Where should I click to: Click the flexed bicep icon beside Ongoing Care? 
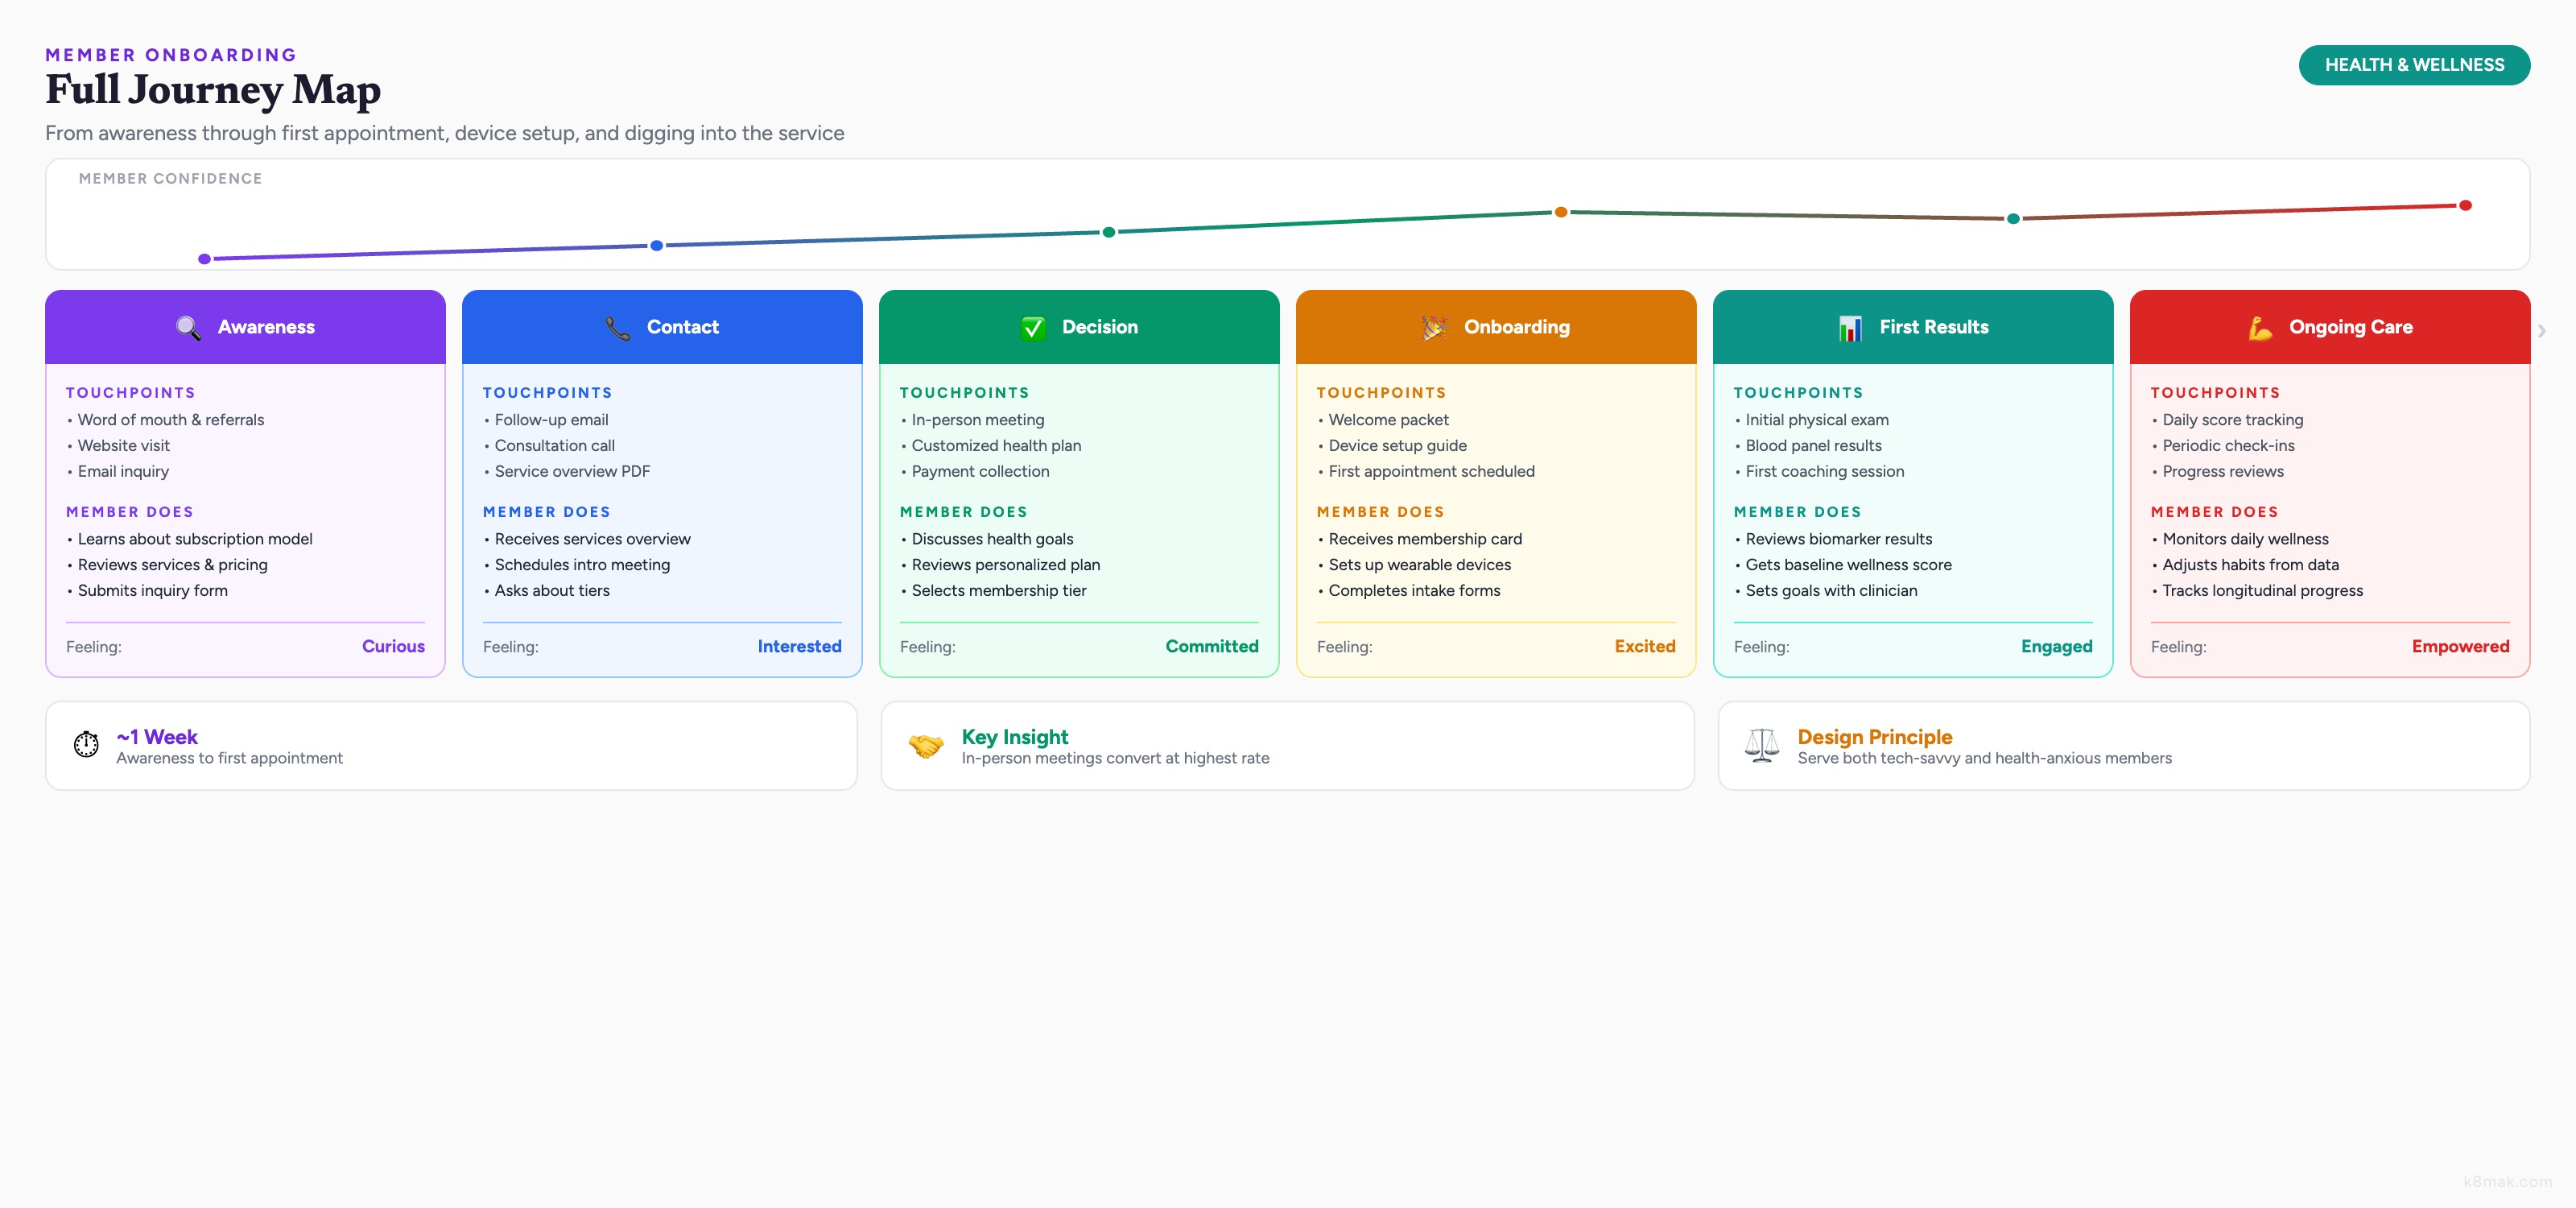pyautogui.click(x=2260, y=328)
